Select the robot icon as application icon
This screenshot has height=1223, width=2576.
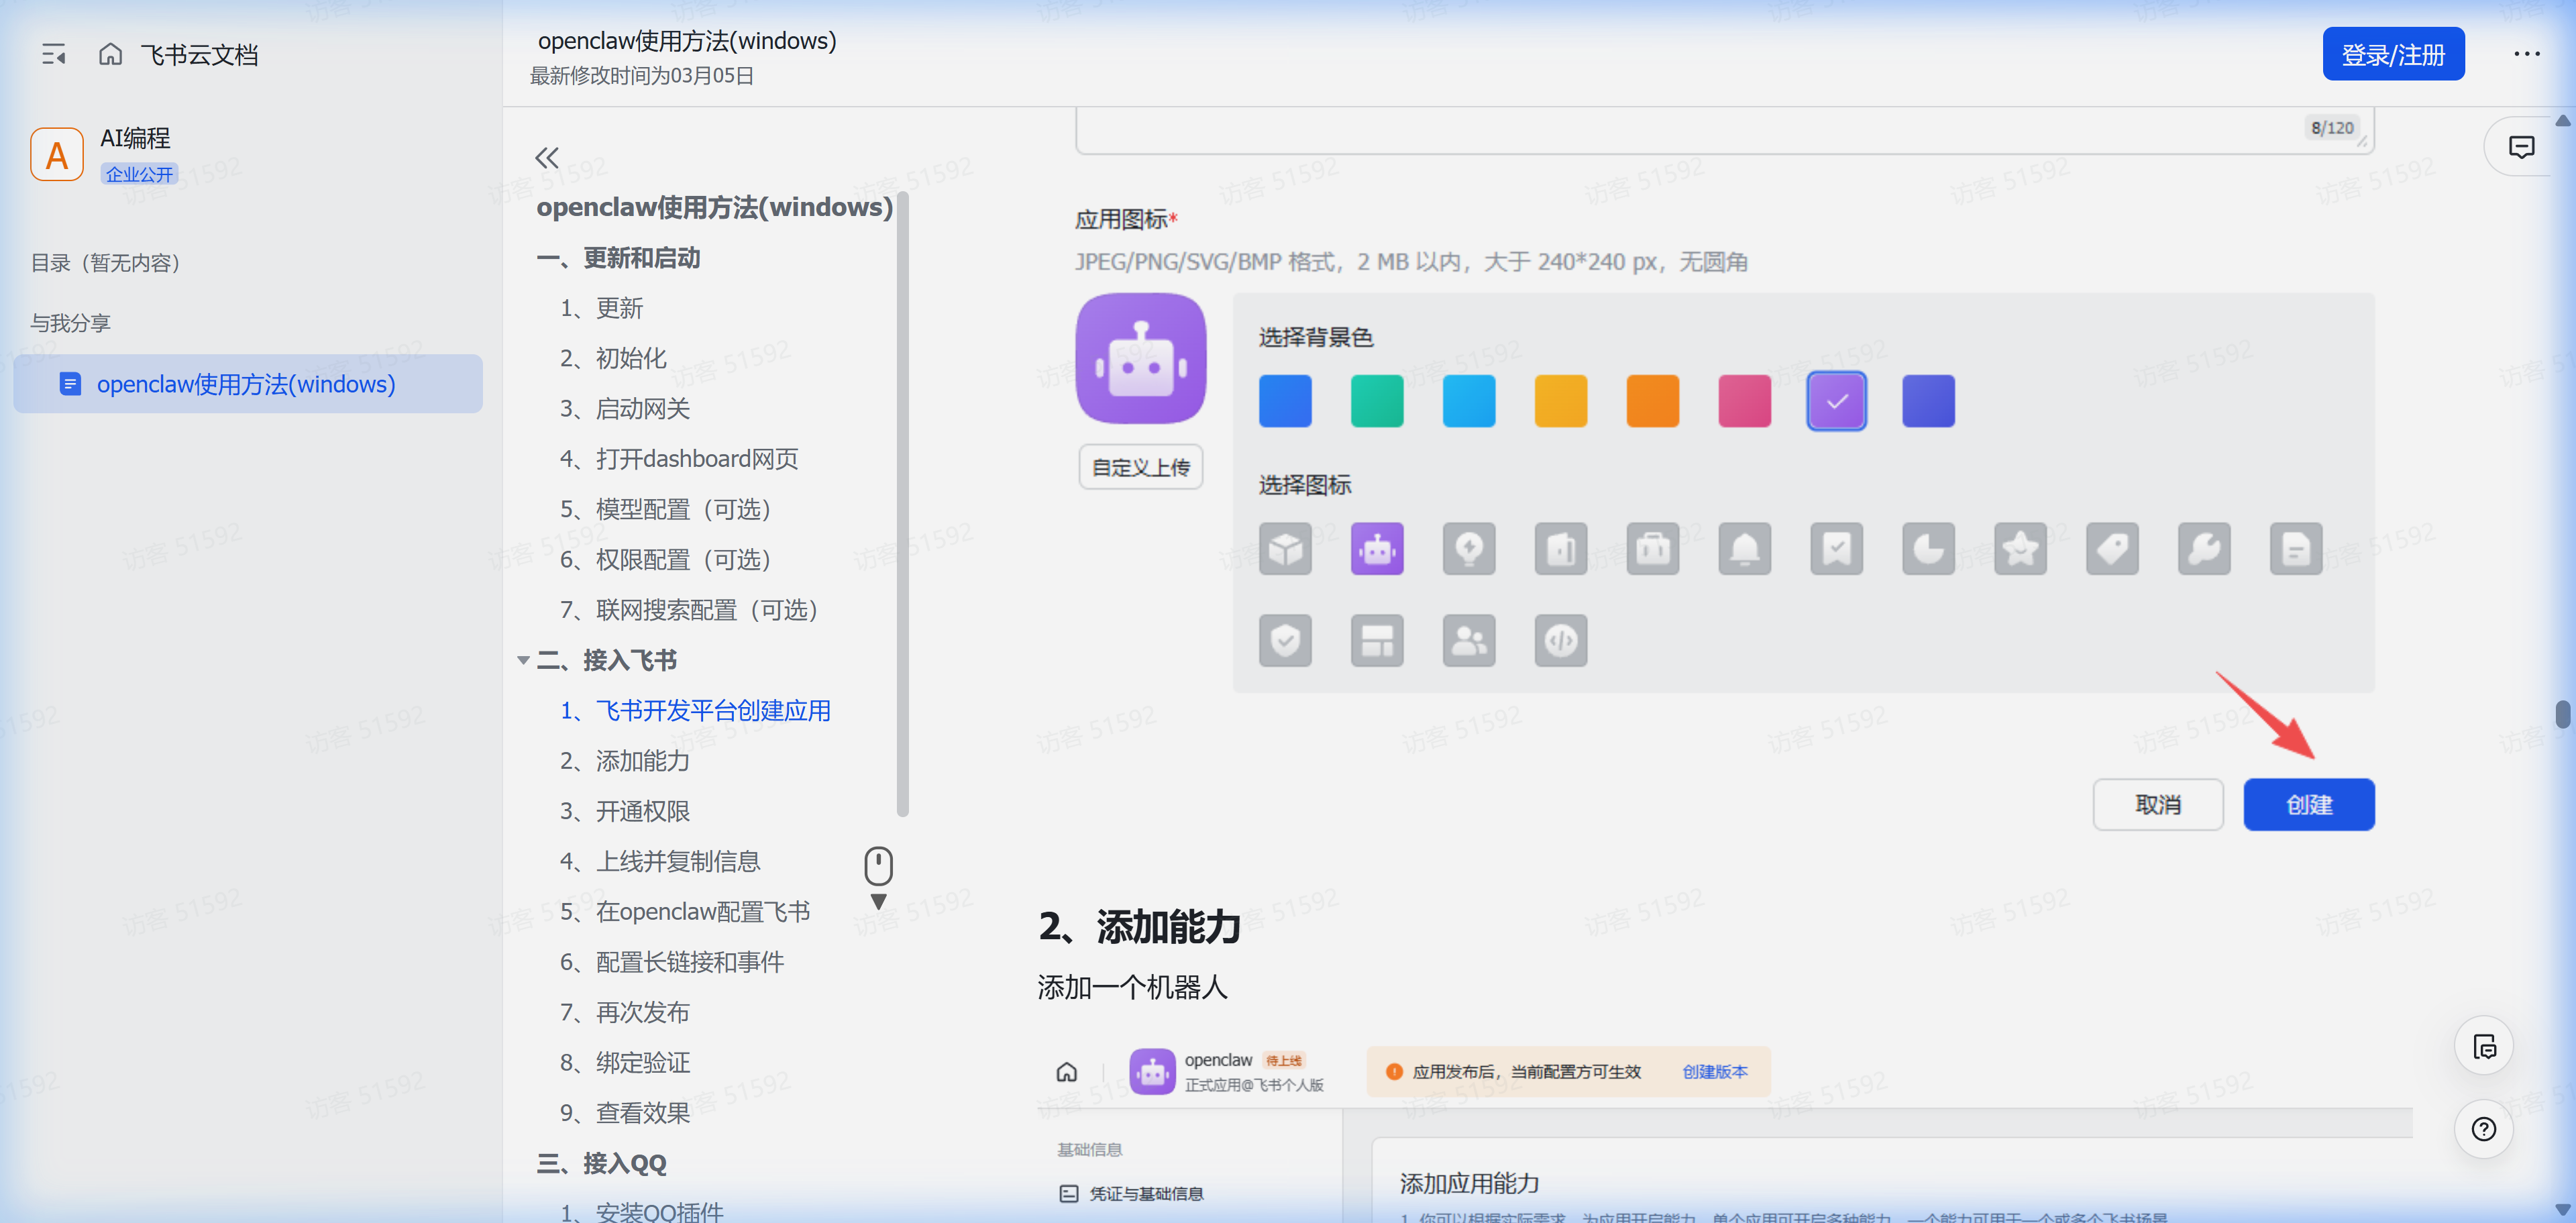click(x=1377, y=548)
